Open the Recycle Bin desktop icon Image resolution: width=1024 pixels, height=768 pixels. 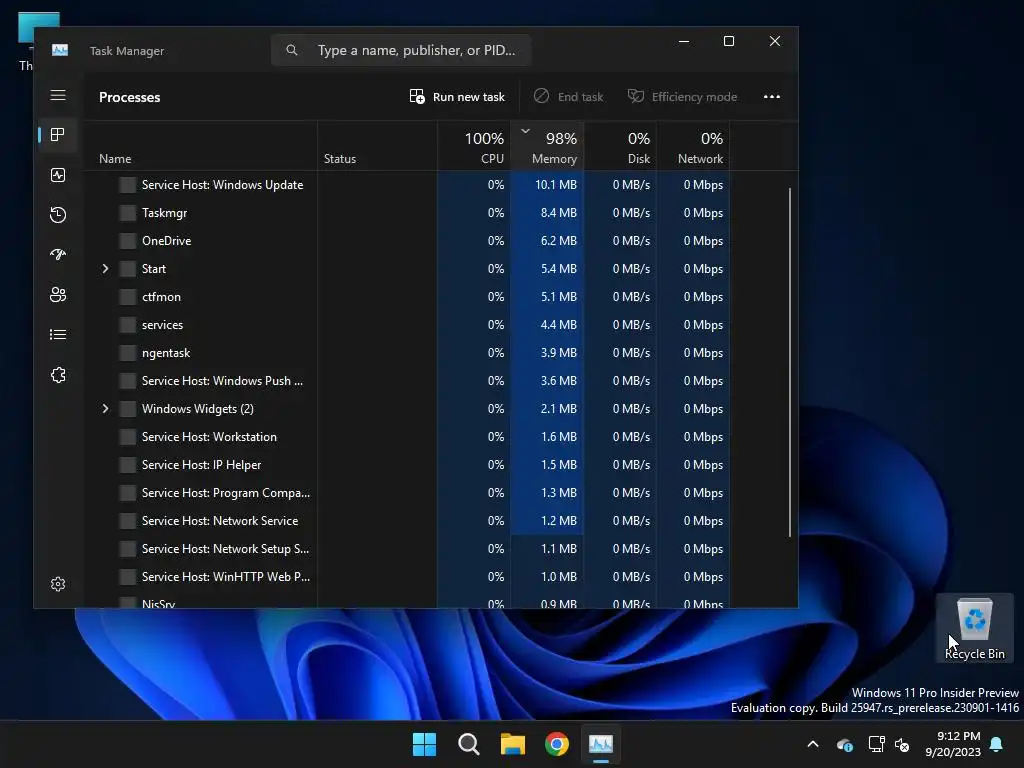pyautogui.click(x=974, y=628)
